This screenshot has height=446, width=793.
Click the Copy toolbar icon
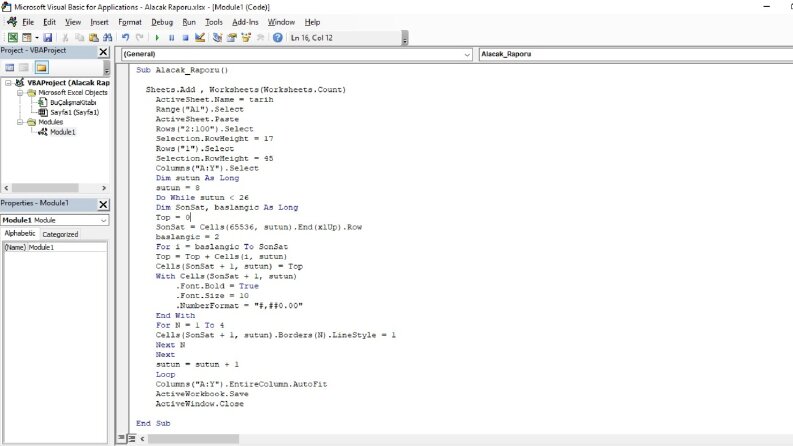pyautogui.click(x=79, y=37)
